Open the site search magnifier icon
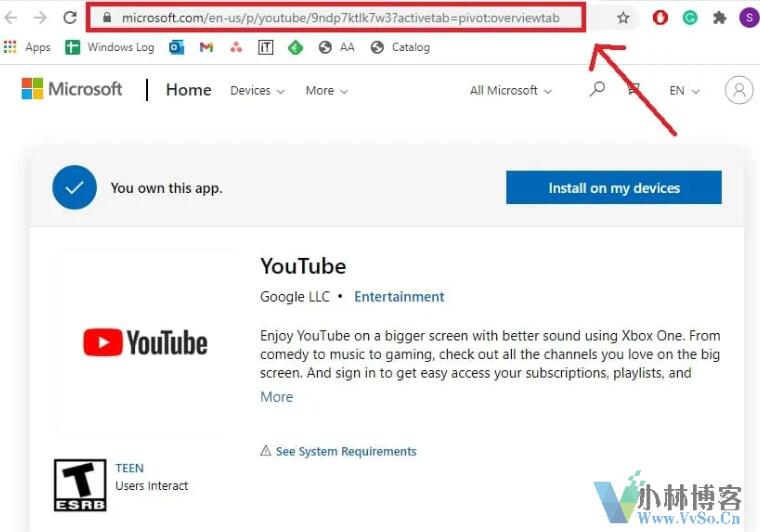760x532 pixels. coord(597,89)
